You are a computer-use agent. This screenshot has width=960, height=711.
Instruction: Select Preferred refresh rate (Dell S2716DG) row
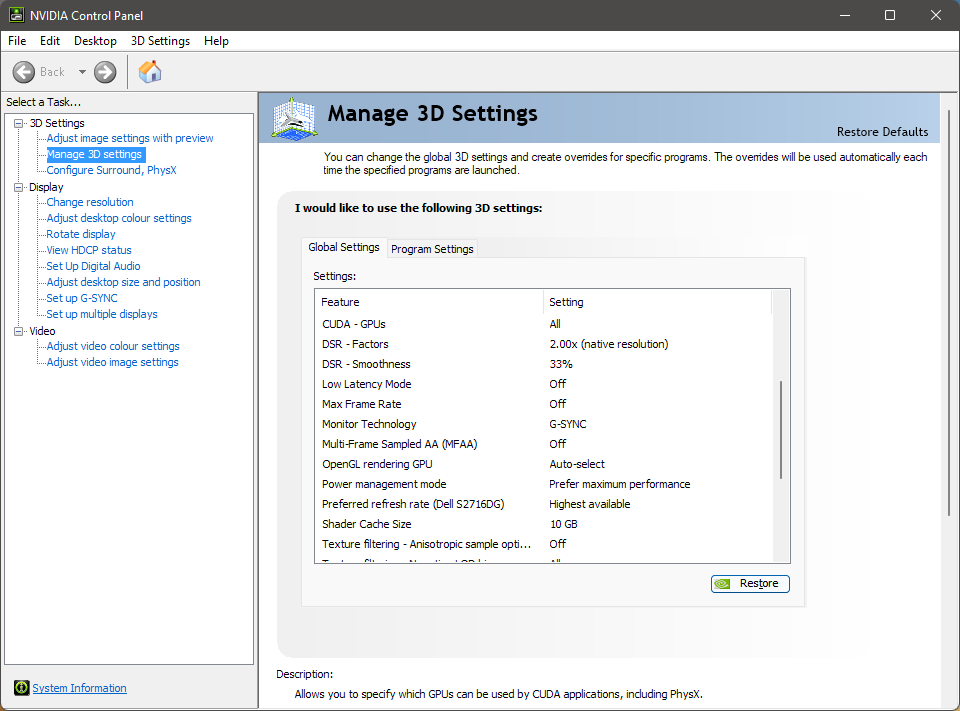544,504
